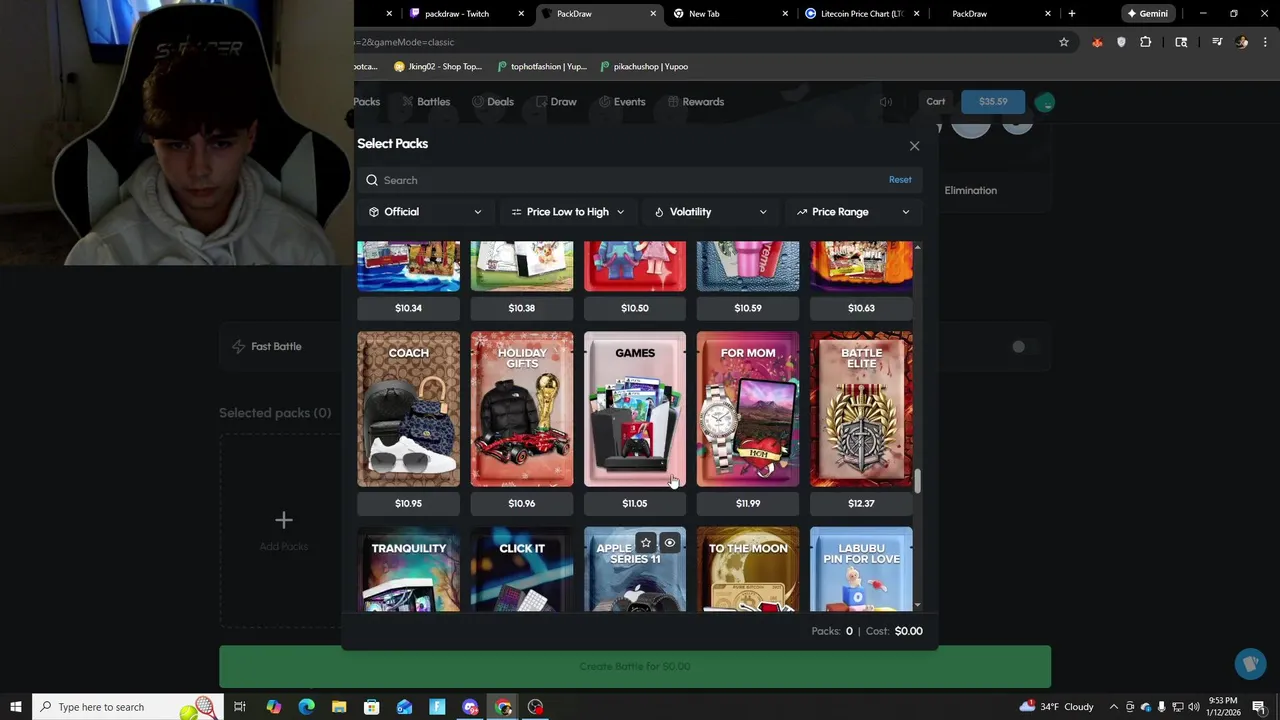Select the Holiday Gifts pack
This screenshot has width=1280, height=720.
522,409
